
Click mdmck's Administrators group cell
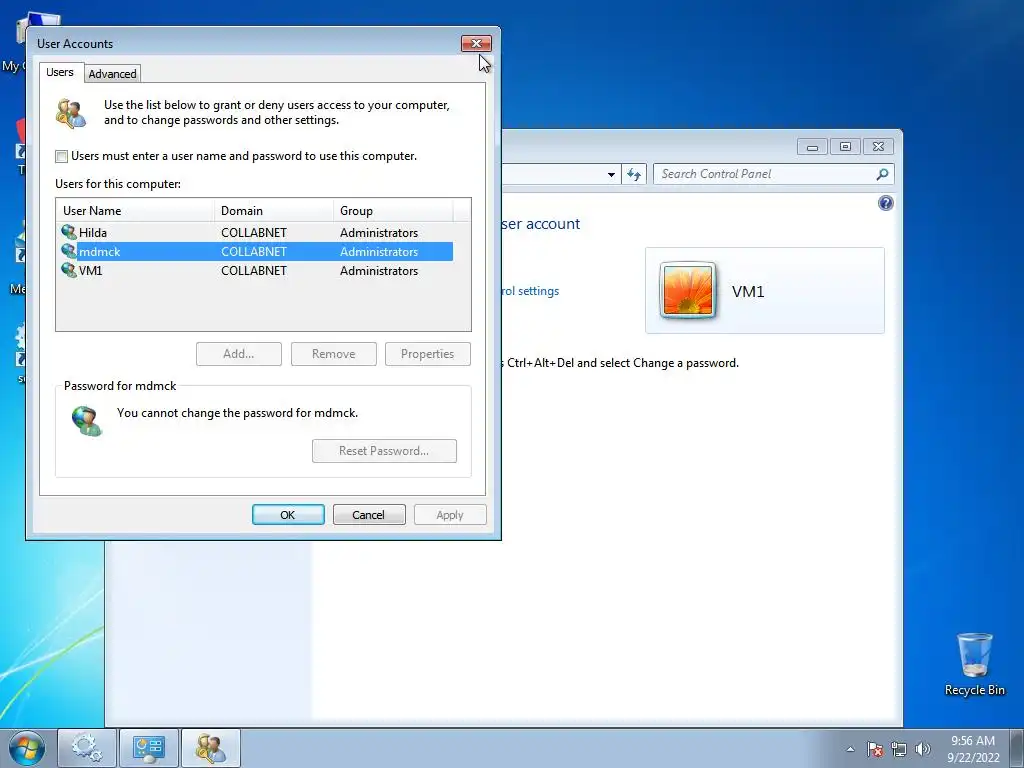pos(379,251)
